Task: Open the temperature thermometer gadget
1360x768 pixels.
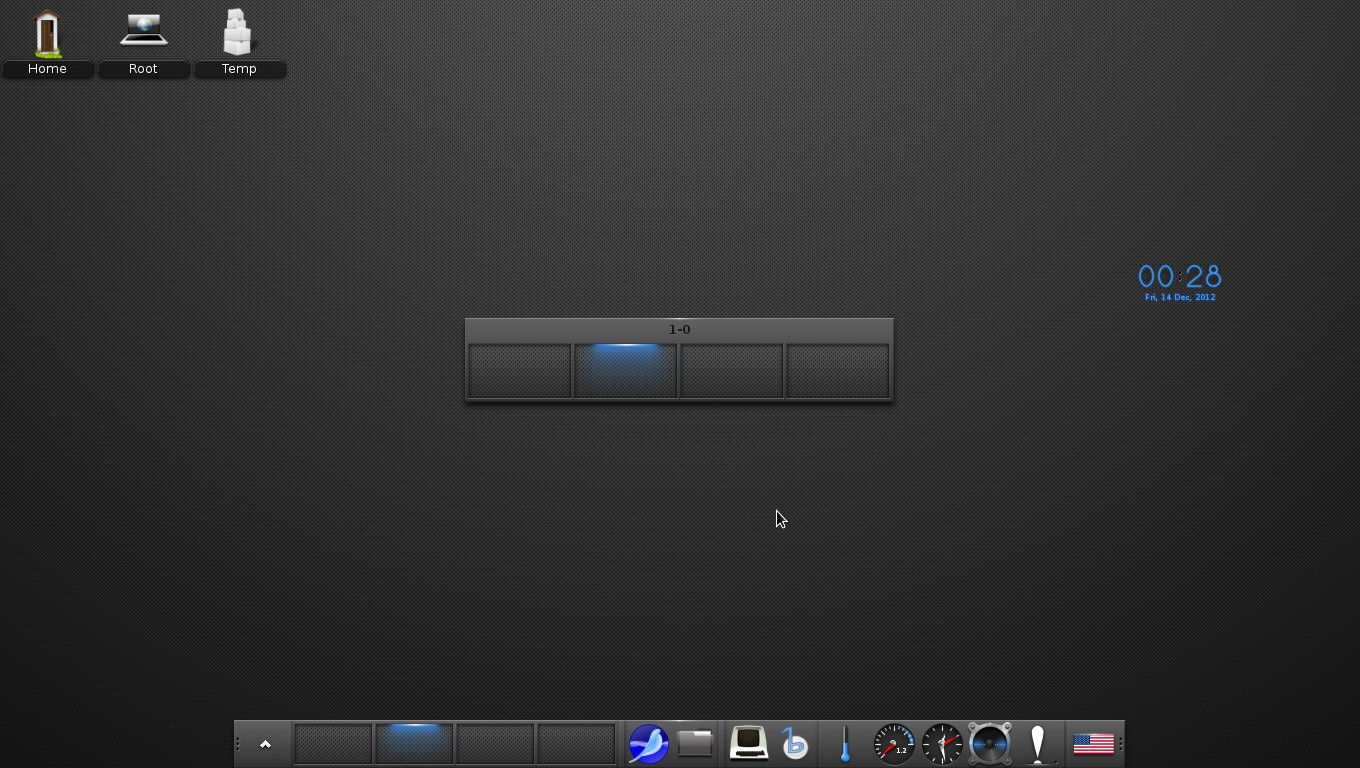Action: coord(843,743)
